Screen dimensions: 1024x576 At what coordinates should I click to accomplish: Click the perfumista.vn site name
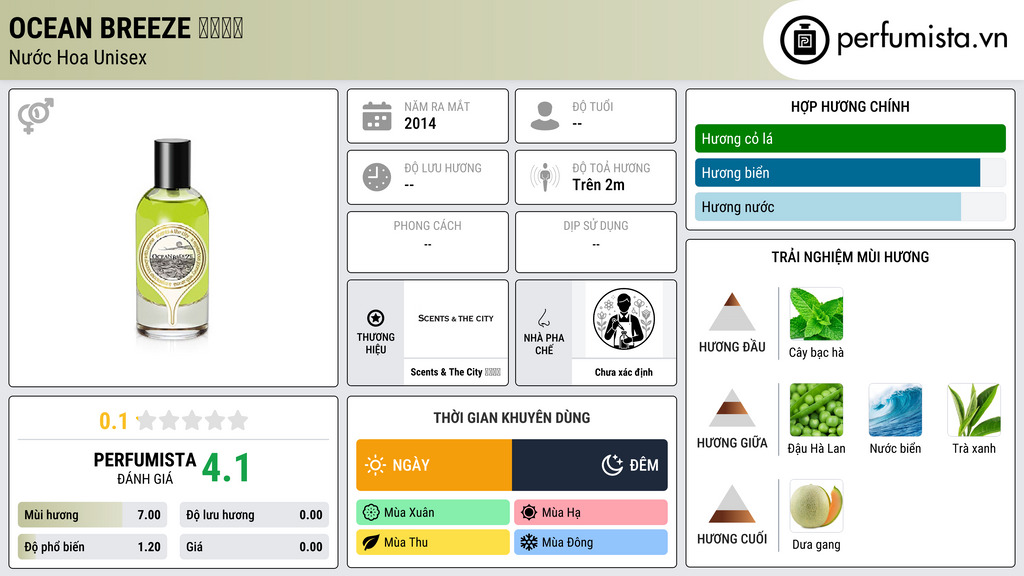click(x=922, y=39)
